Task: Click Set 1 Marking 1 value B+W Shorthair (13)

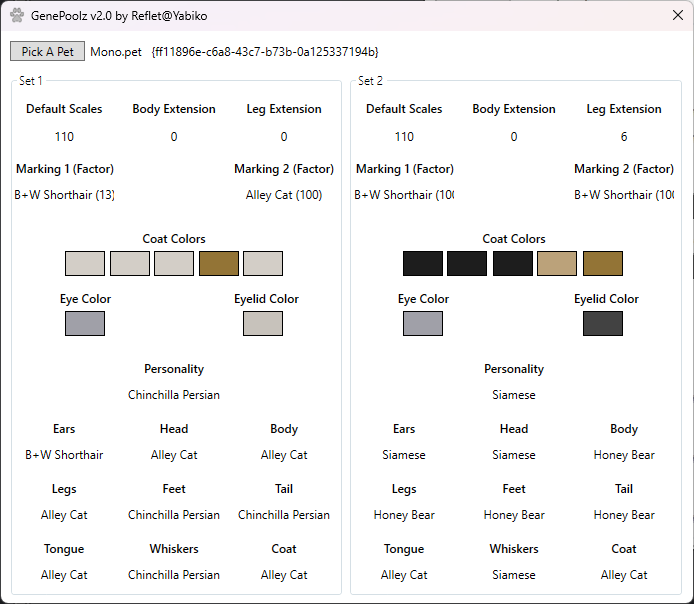Action: (x=64, y=195)
